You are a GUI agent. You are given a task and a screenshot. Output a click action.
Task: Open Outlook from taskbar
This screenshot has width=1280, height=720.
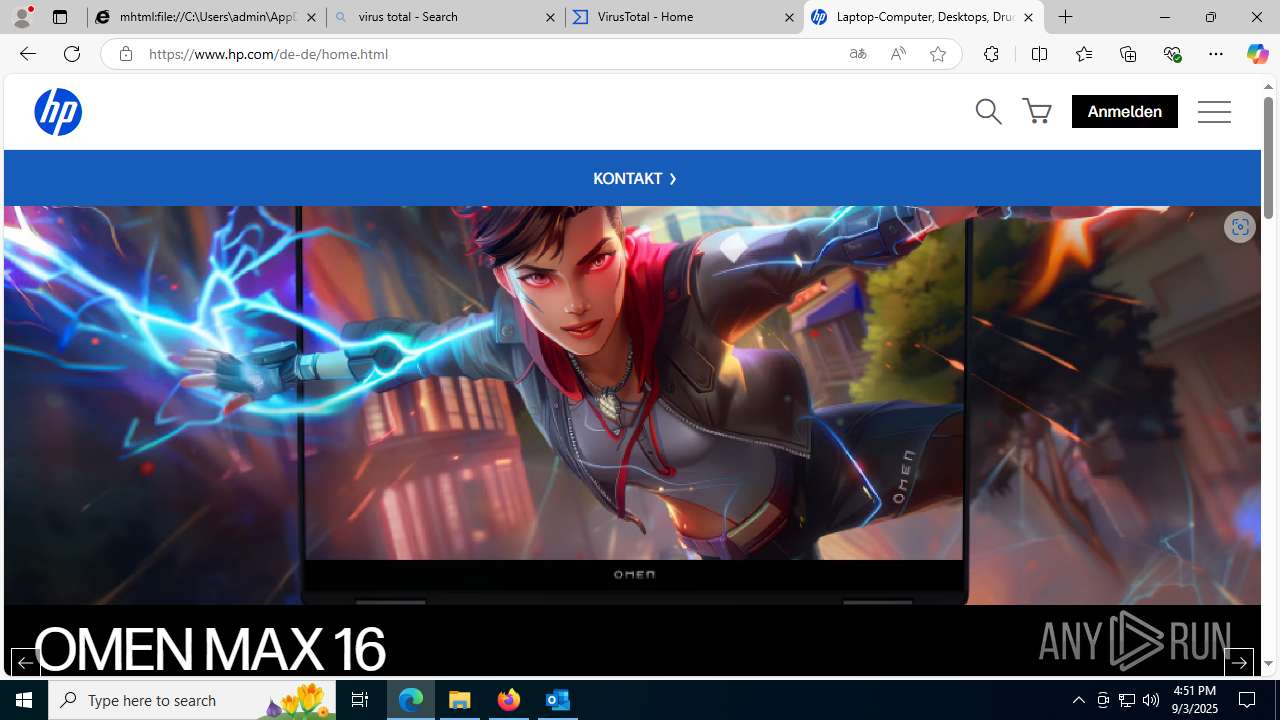click(558, 700)
